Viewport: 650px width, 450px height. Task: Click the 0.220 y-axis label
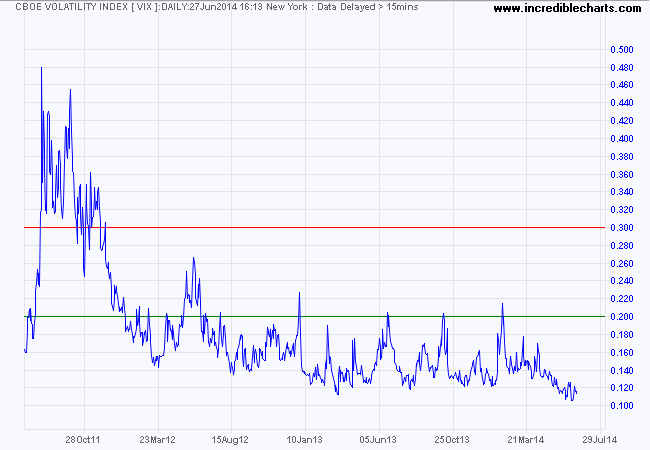tap(622, 299)
